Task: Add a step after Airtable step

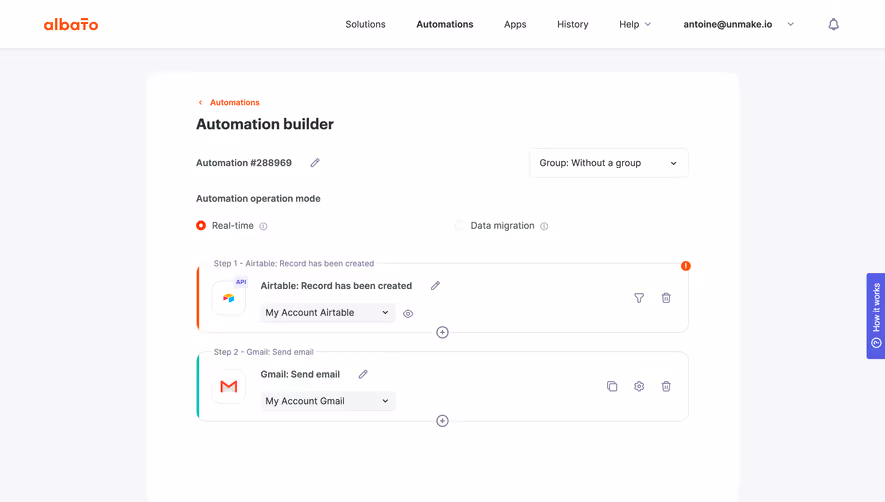Action: pos(442,332)
